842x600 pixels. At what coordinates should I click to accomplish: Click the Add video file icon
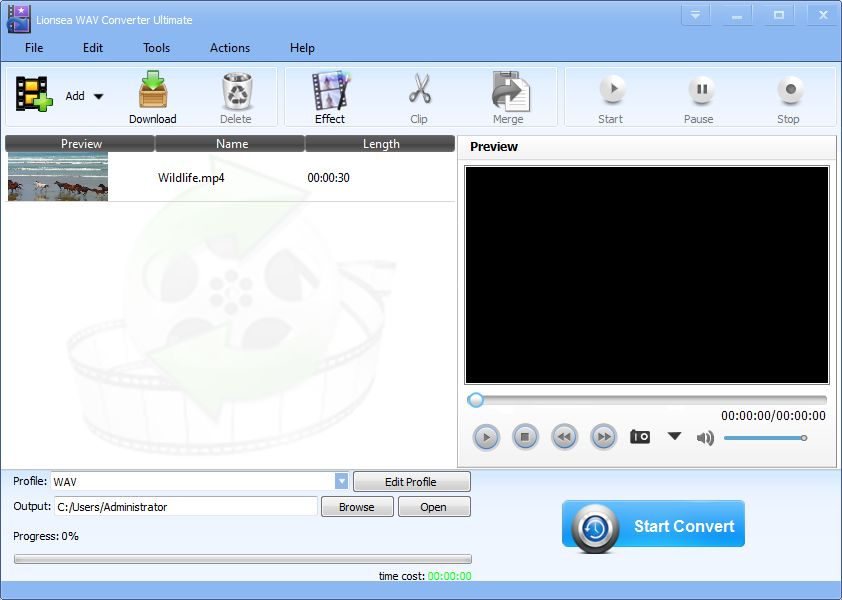[x=34, y=95]
